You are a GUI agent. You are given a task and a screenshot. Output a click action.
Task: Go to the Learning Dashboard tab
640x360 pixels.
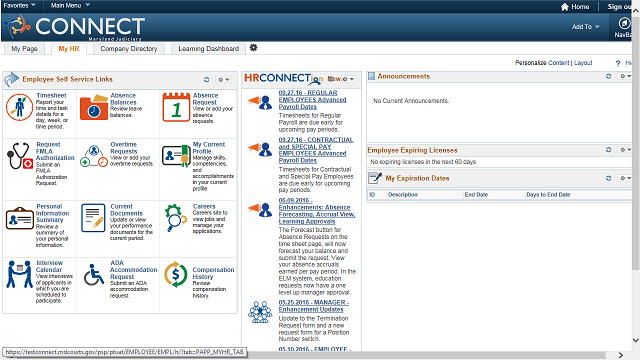pos(208,49)
